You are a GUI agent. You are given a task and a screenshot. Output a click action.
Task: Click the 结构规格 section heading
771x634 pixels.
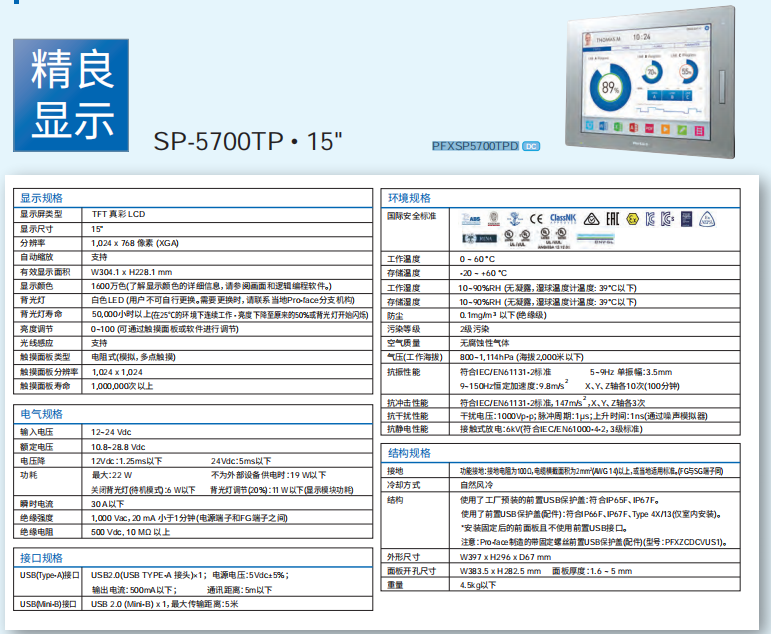[x=409, y=453]
